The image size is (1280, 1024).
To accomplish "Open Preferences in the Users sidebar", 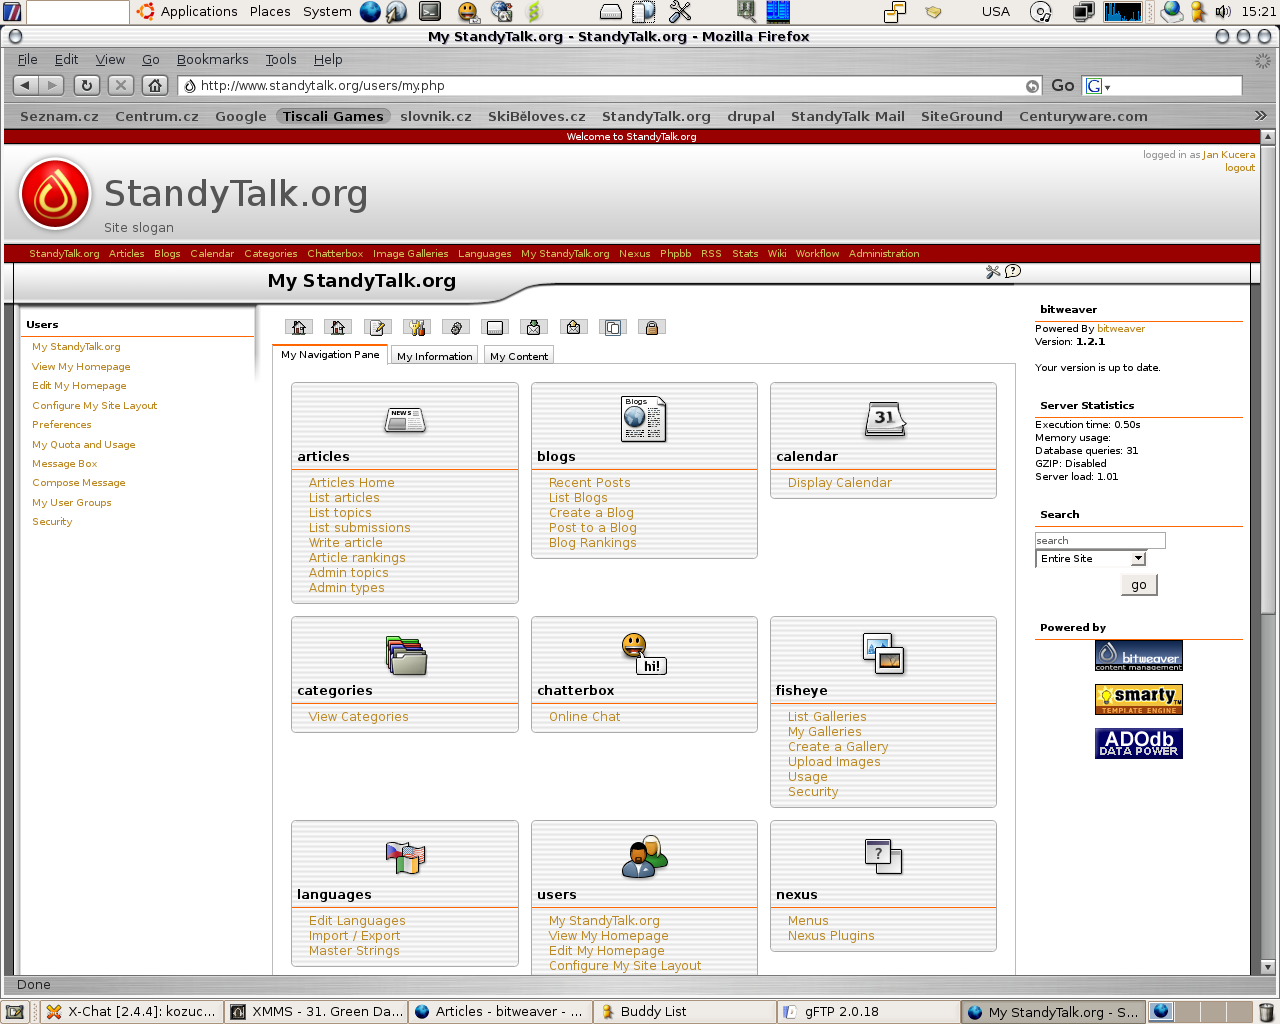I will click(x=61, y=425).
